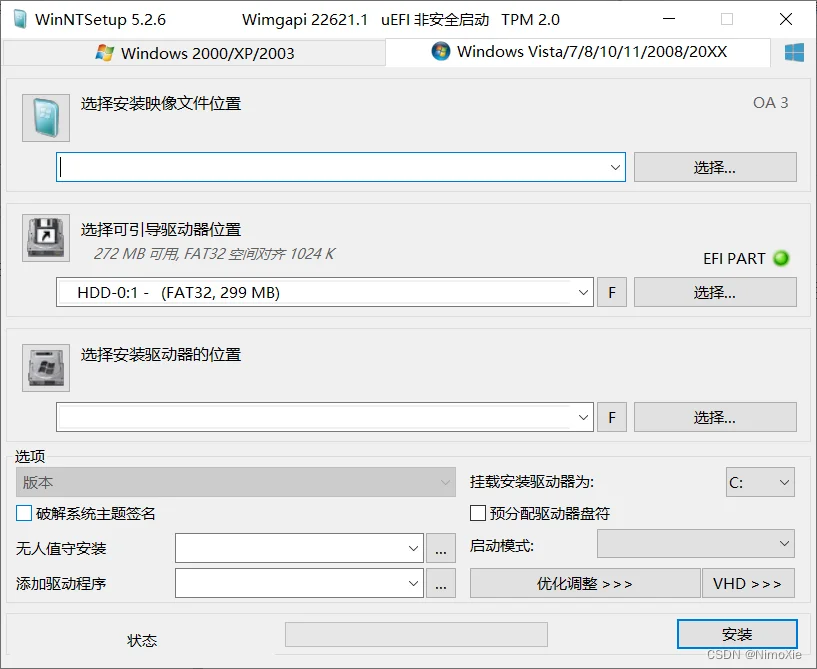
Task: Click the green EFI PART status light
Action: coord(781,258)
